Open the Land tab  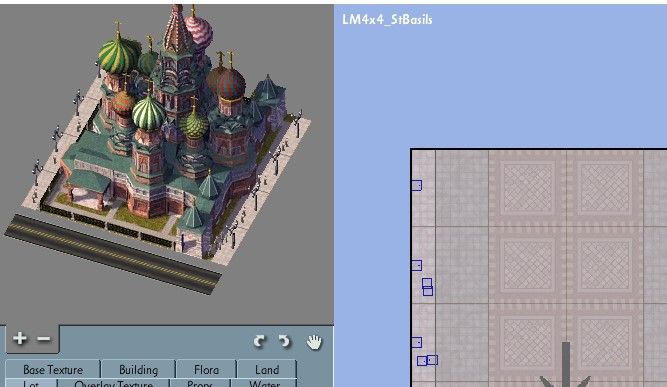[x=267, y=370]
